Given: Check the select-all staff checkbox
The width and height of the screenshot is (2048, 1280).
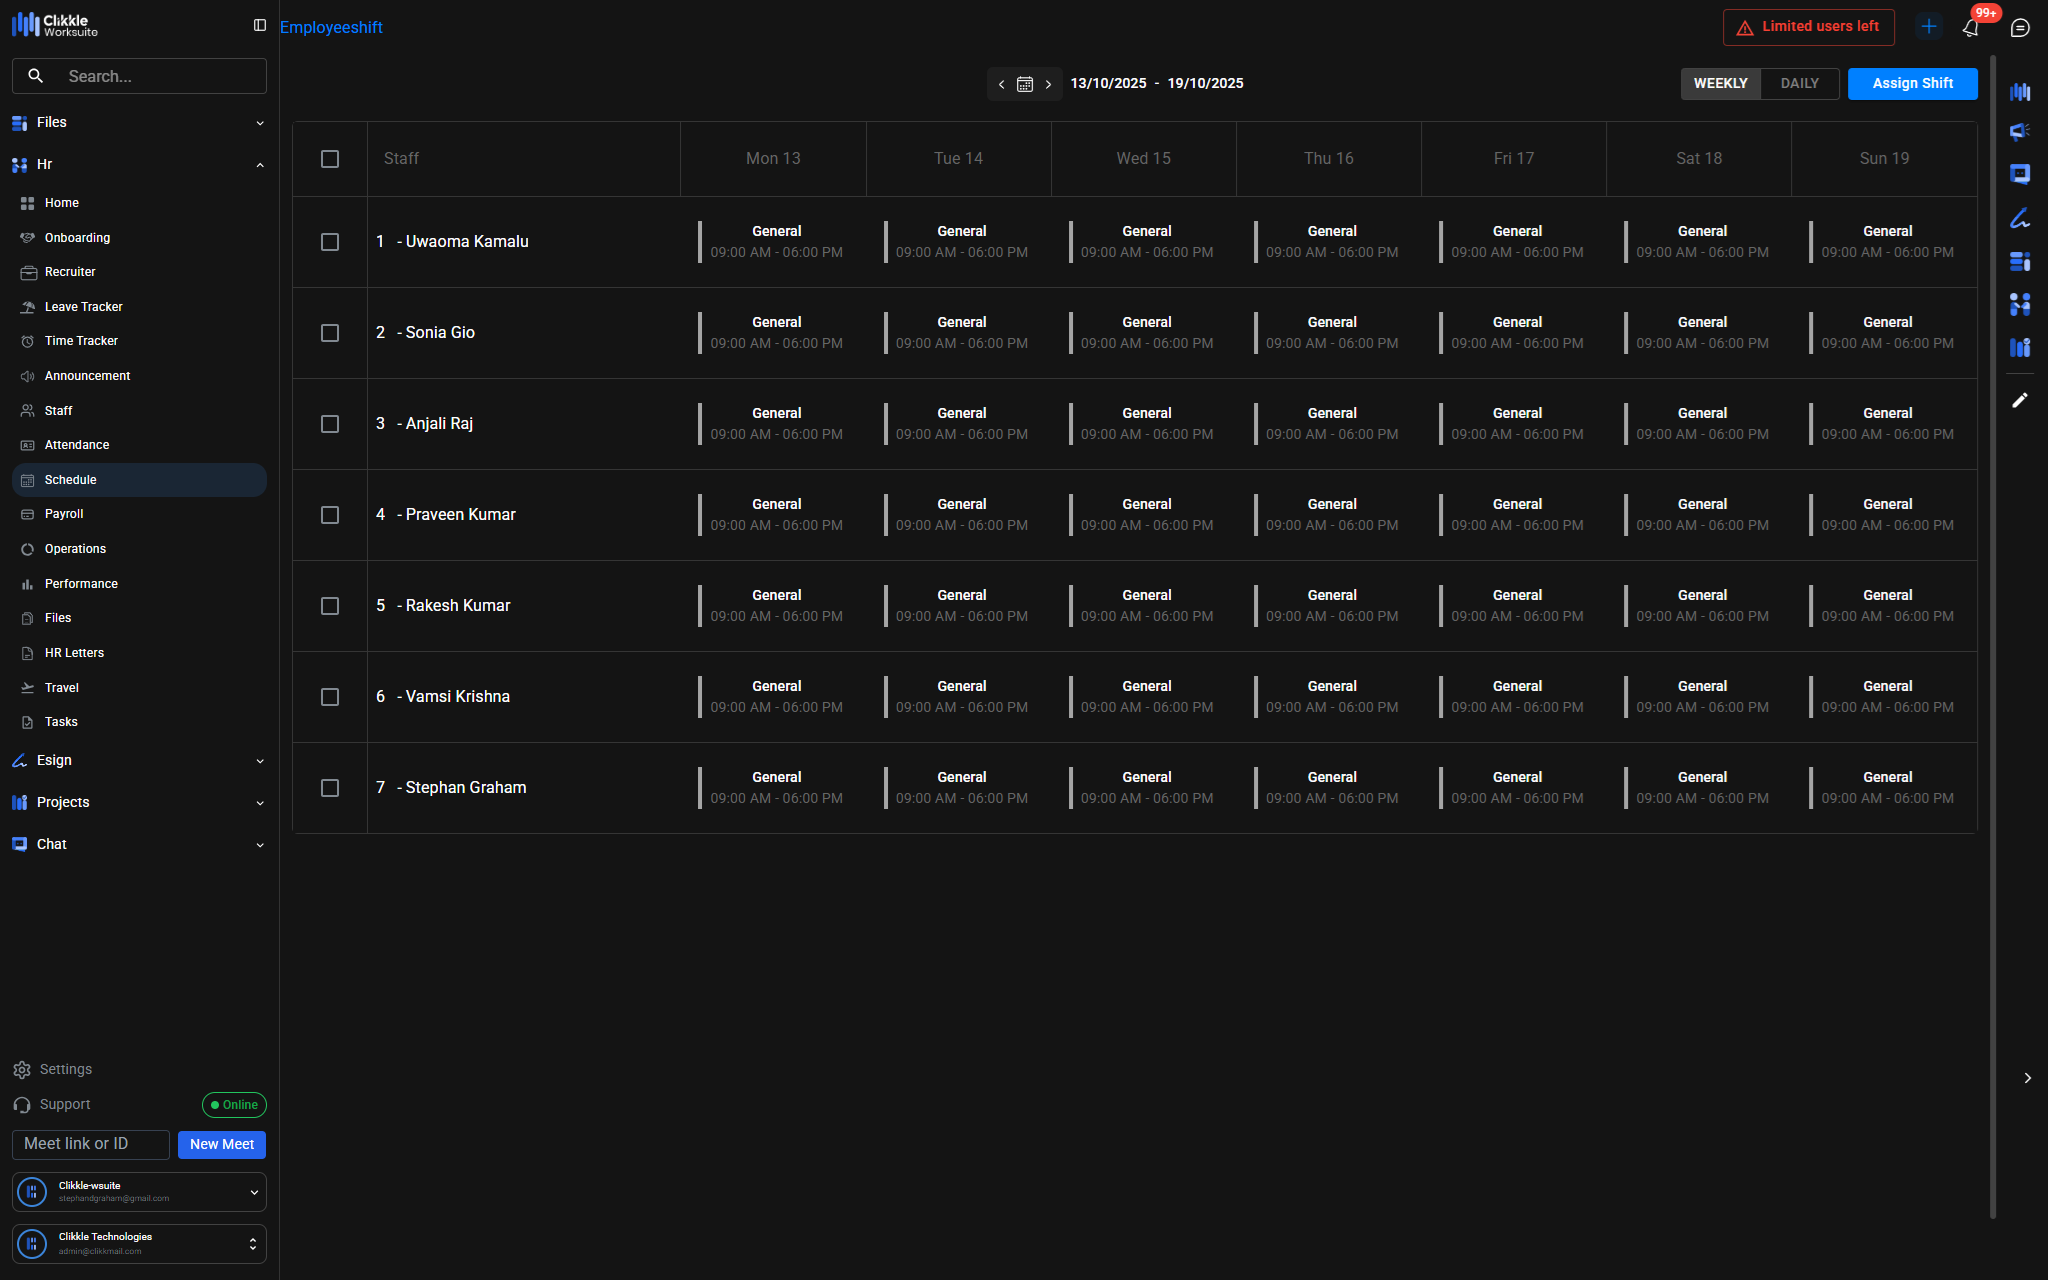Looking at the screenshot, I should [x=330, y=159].
